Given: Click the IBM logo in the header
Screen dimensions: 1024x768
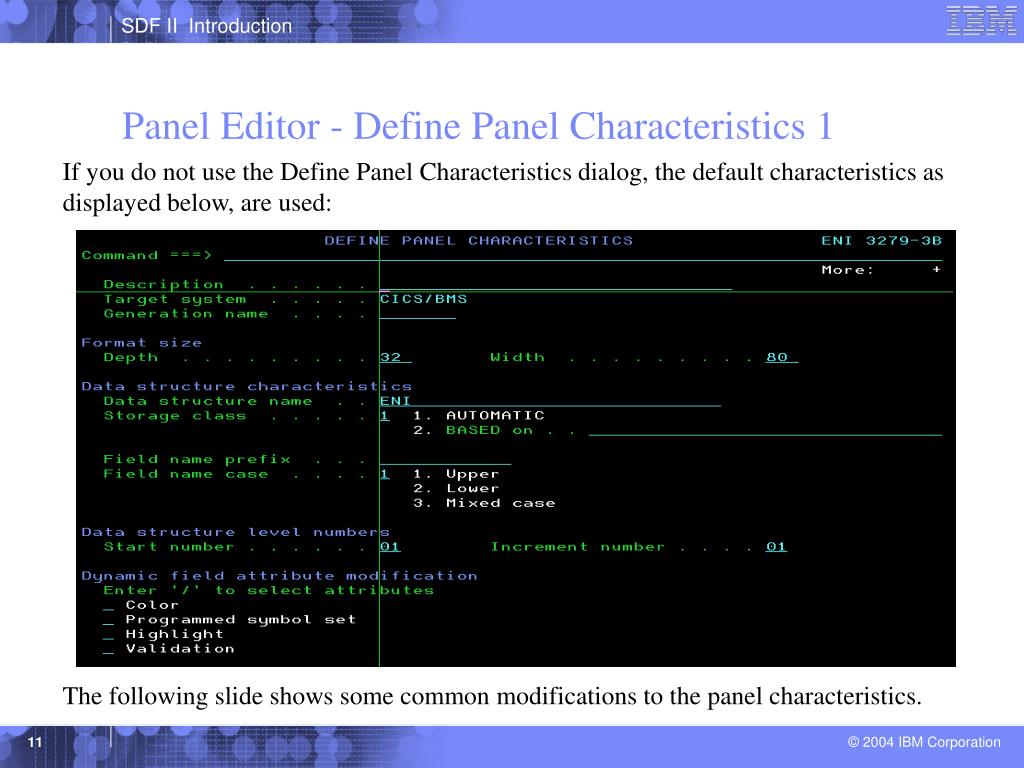Looking at the screenshot, I should tap(981, 20).
